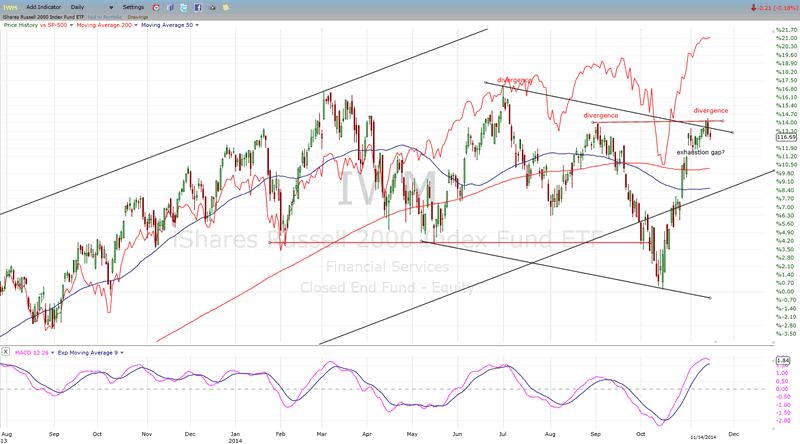Screen dimensions: 800x444
Task: Expand the vs SP-500 dropdown arrow
Action: click(x=71, y=25)
